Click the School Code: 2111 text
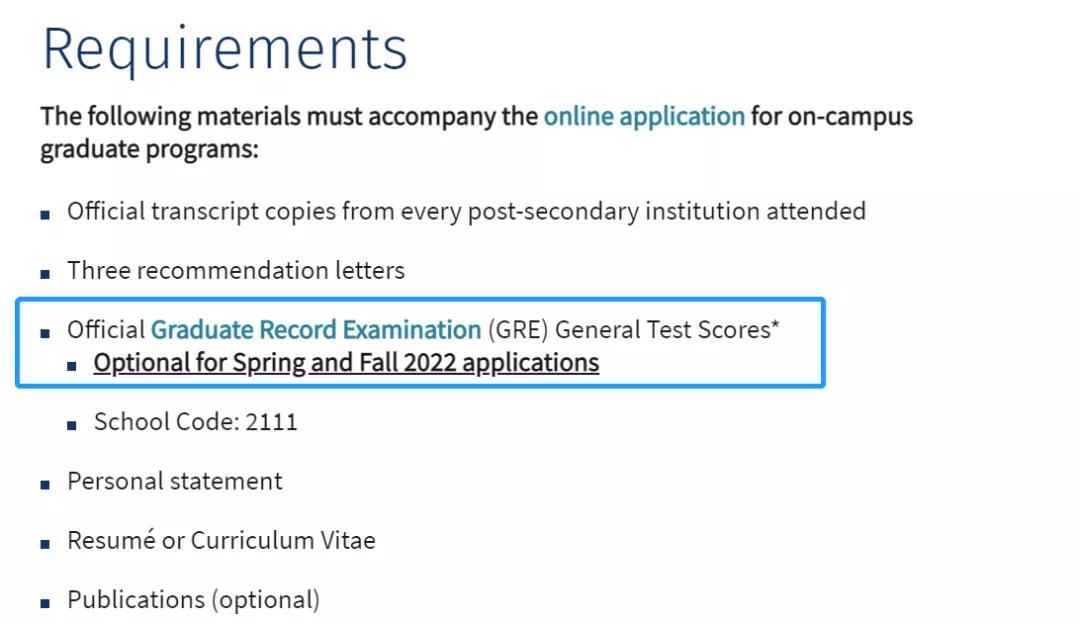The height and width of the screenshot is (623, 1080). click(196, 421)
